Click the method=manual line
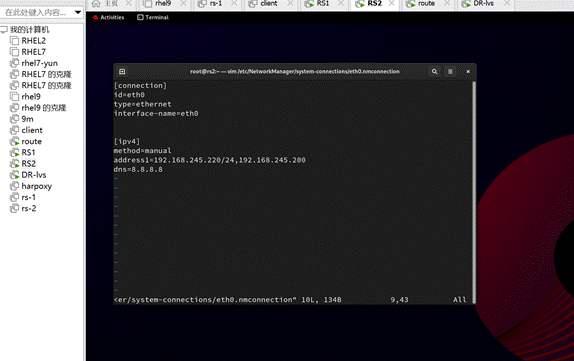The width and height of the screenshot is (574, 361). [x=142, y=151]
